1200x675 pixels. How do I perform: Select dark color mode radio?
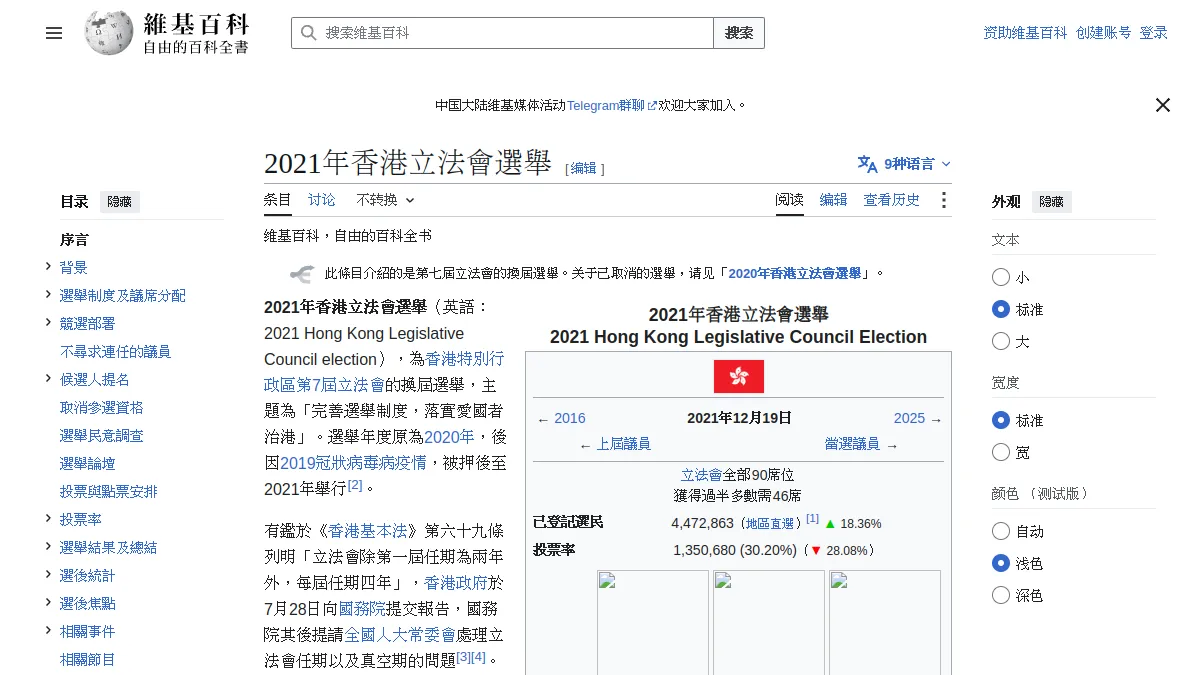[x=1001, y=595]
